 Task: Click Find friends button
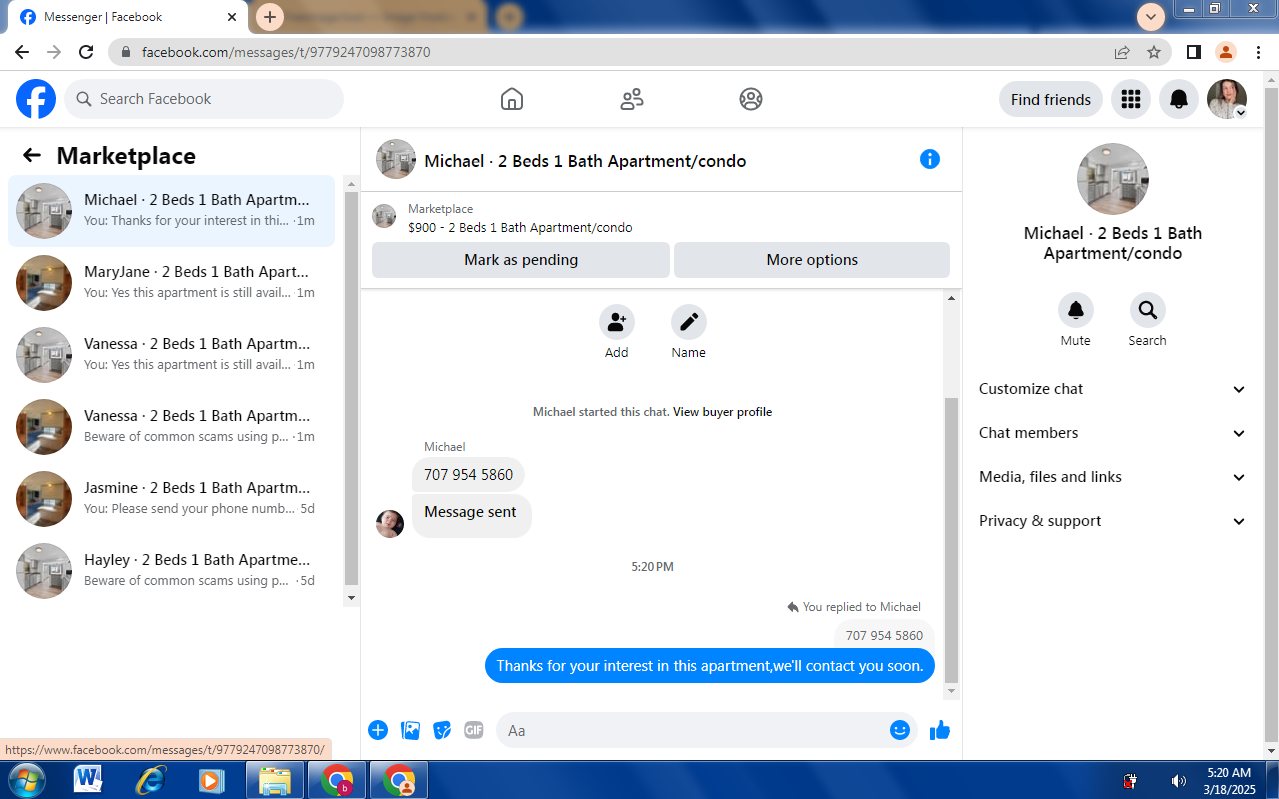[x=1051, y=99]
